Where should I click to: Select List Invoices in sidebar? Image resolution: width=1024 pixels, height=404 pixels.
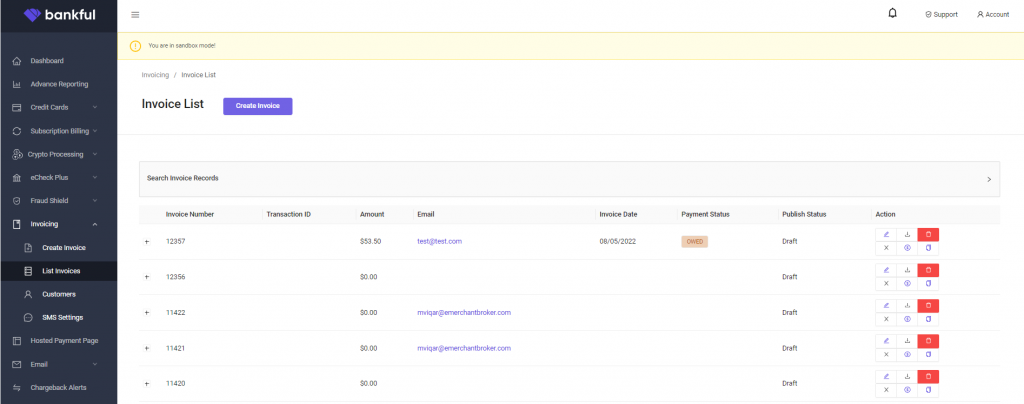coord(58,271)
